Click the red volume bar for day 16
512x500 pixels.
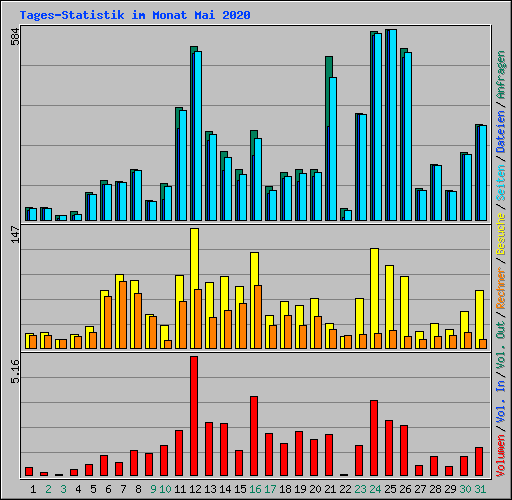click(254, 436)
